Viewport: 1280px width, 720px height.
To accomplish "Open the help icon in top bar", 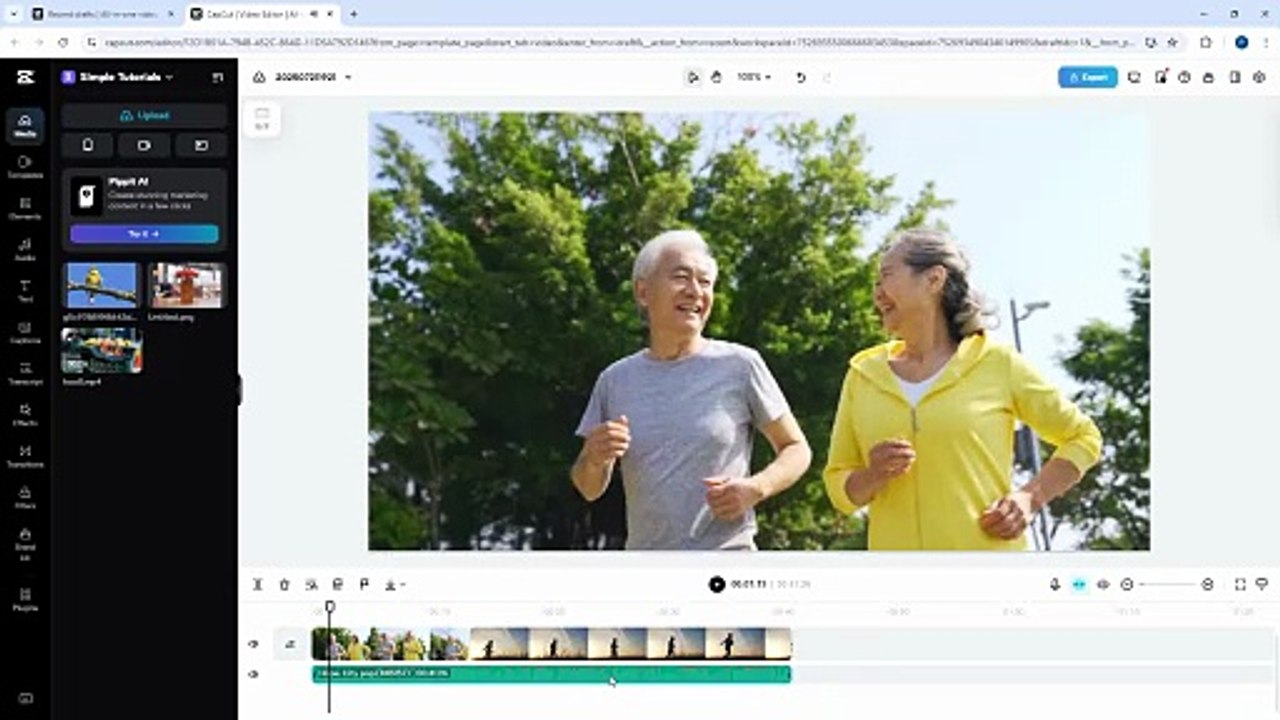I will [x=1184, y=77].
